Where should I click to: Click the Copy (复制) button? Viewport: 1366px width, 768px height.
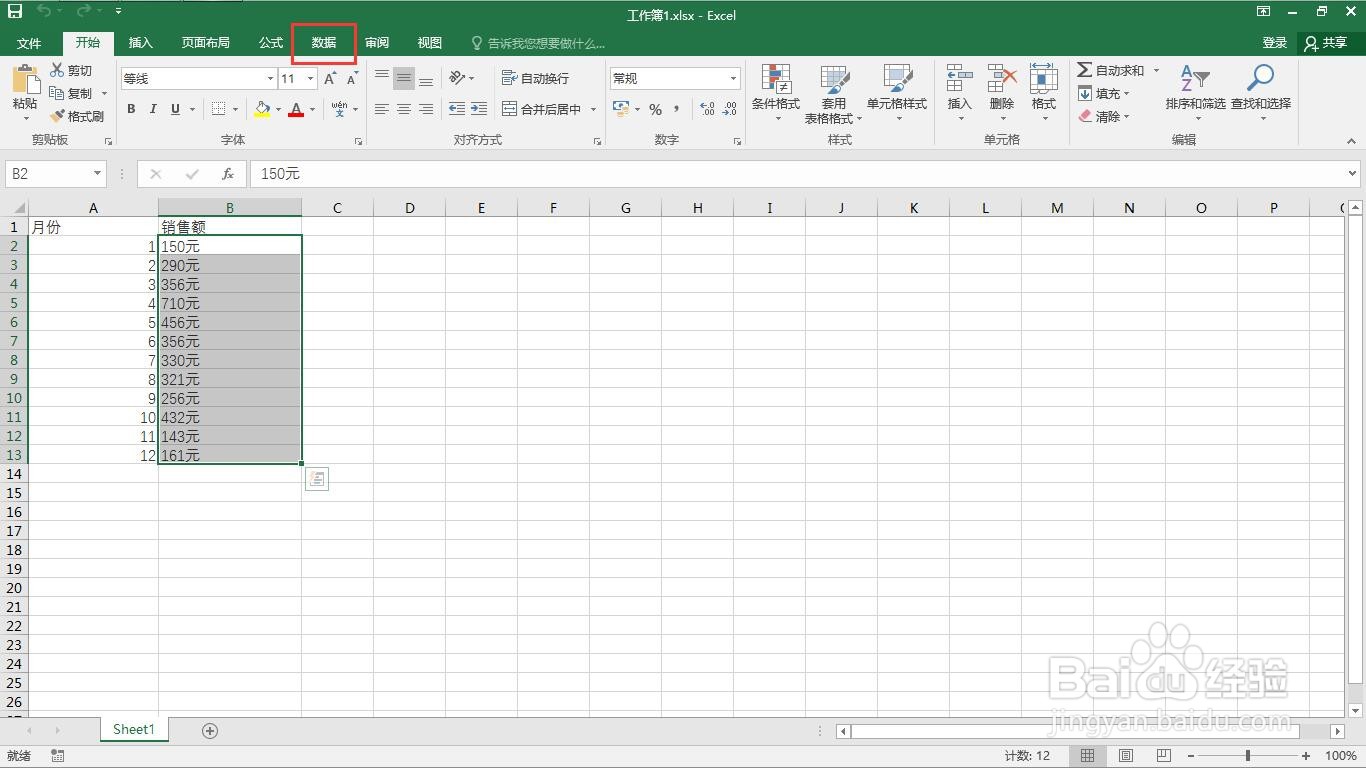[73, 93]
